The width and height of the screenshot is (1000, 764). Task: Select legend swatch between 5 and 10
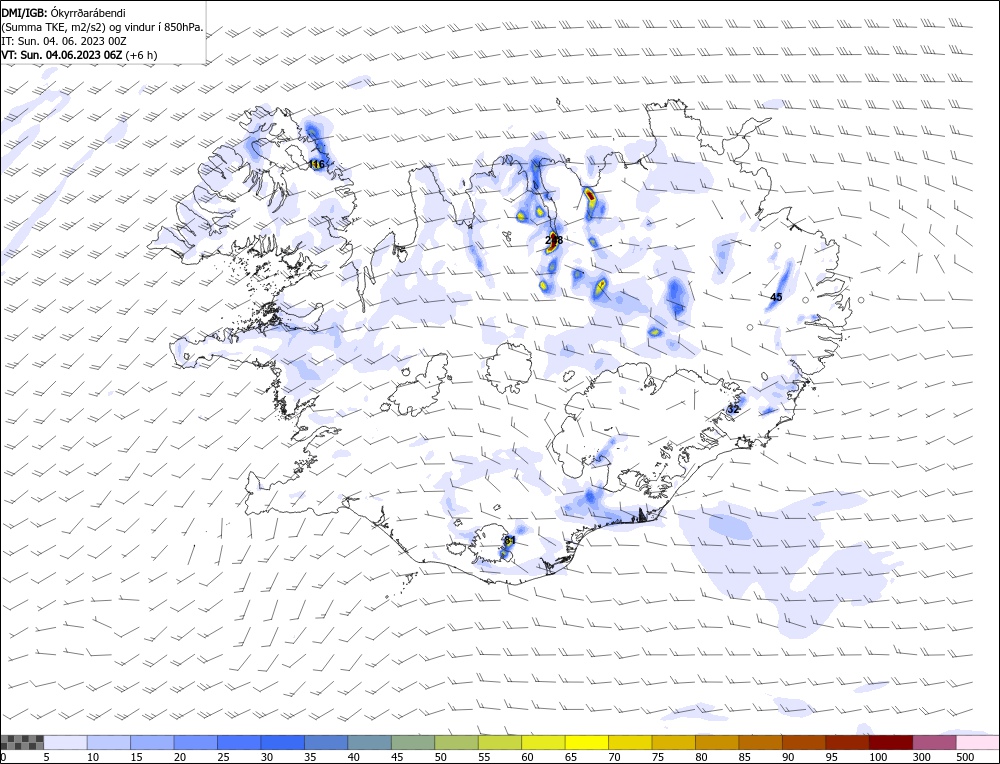66,742
